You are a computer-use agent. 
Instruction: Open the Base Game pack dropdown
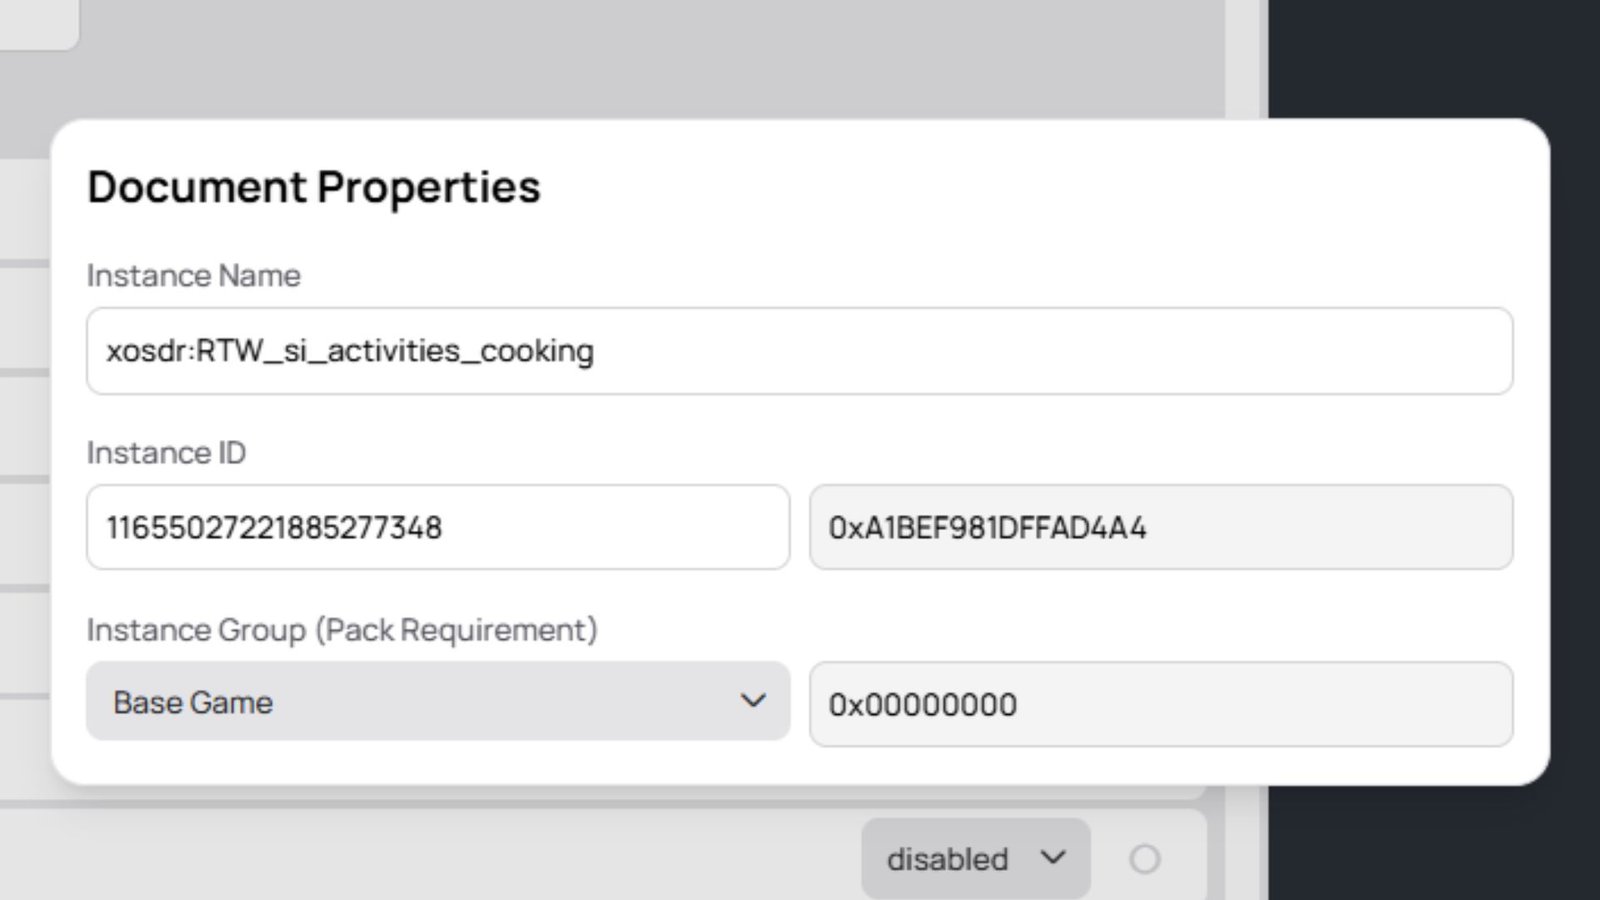437,702
